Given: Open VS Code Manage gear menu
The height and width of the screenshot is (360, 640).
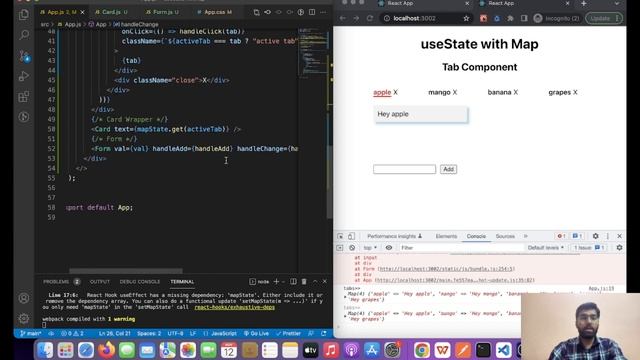Looking at the screenshot, I should (24, 318).
